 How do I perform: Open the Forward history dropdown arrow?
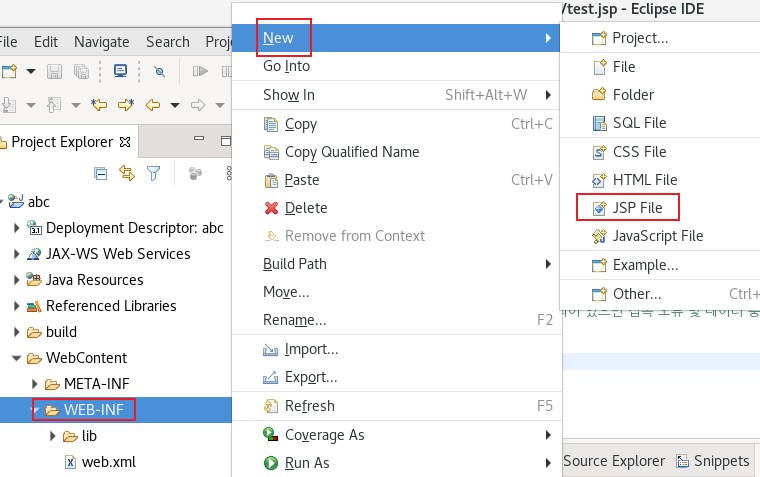pos(220,105)
